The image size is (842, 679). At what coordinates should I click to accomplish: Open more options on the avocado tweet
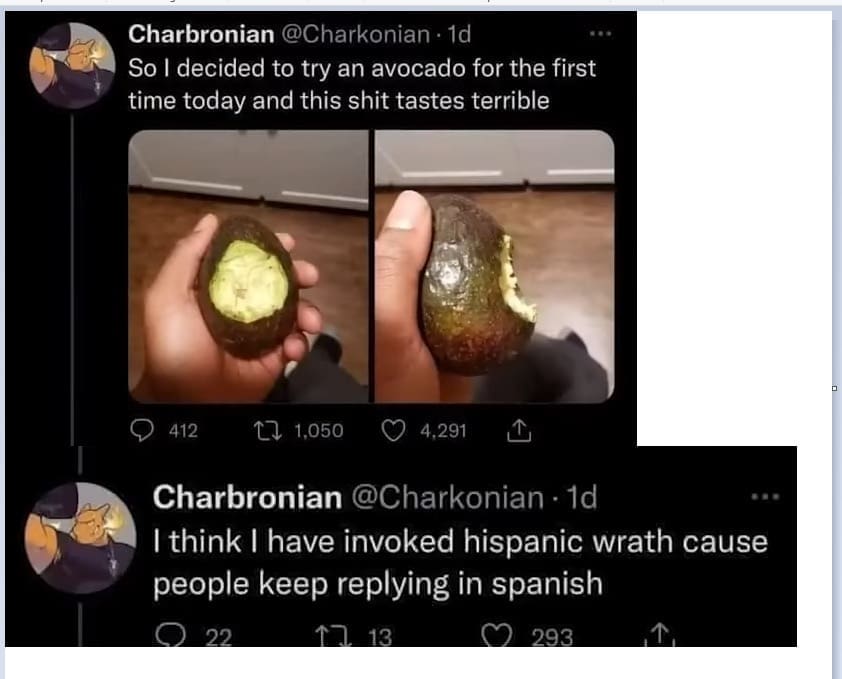tap(600, 32)
